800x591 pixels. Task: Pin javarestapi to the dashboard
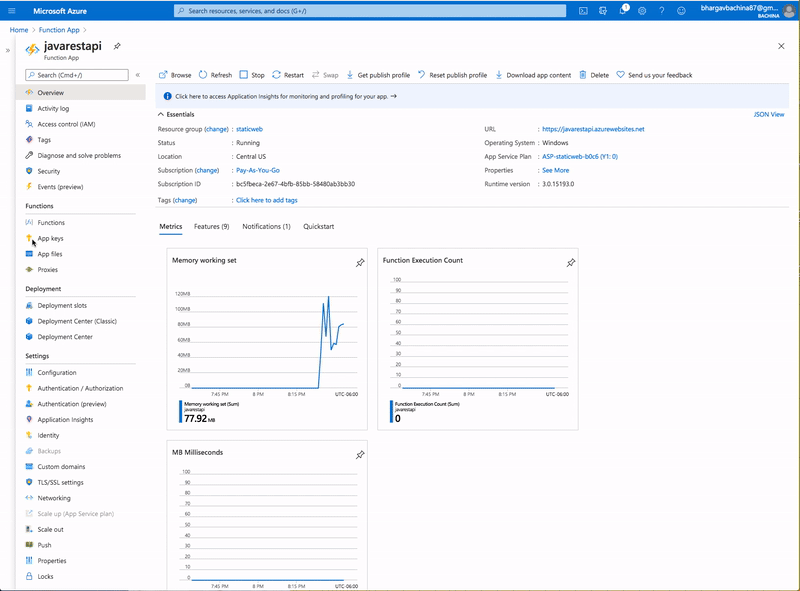(116, 45)
